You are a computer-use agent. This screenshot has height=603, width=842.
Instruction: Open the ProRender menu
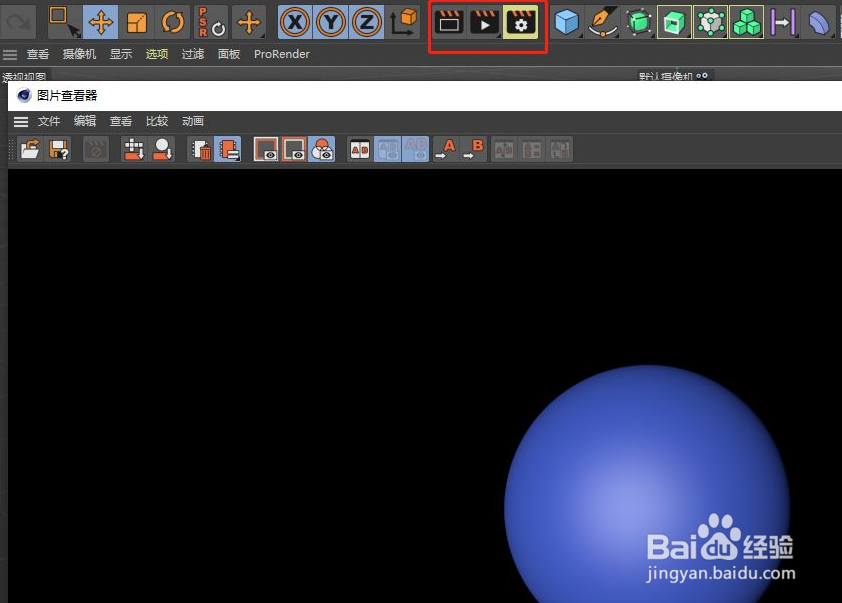(x=281, y=54)
